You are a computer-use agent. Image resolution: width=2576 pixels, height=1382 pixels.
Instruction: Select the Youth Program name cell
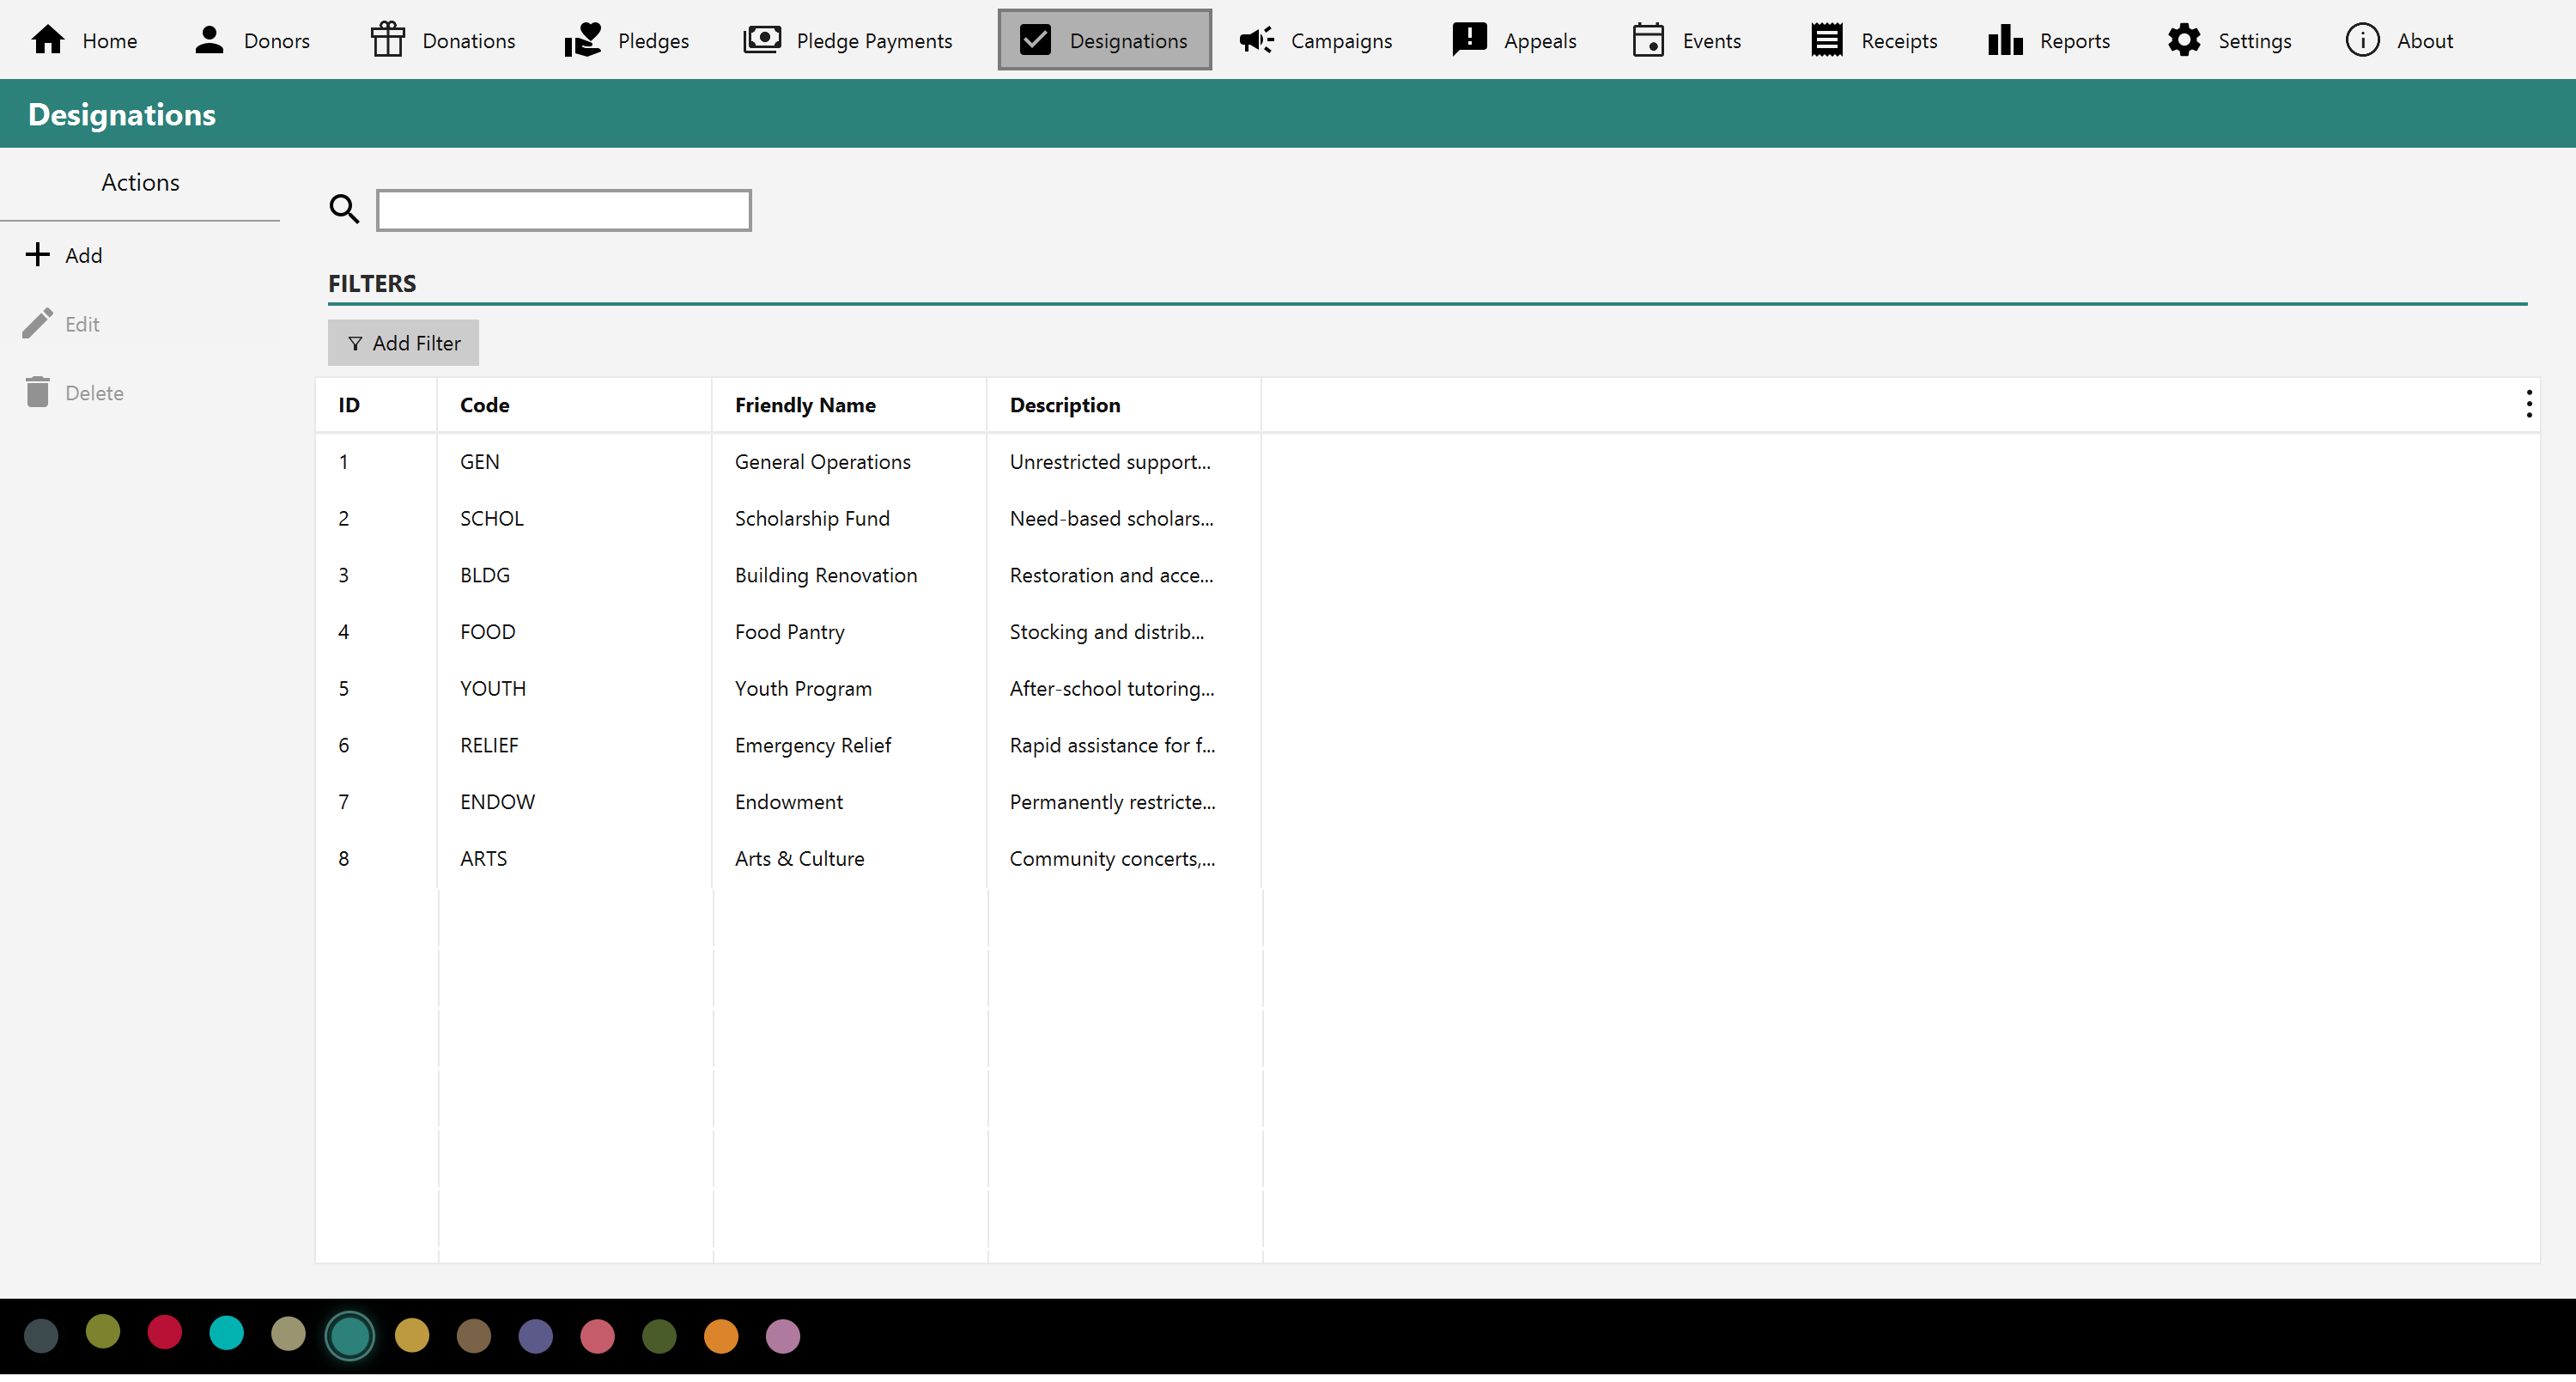point(803,691)
